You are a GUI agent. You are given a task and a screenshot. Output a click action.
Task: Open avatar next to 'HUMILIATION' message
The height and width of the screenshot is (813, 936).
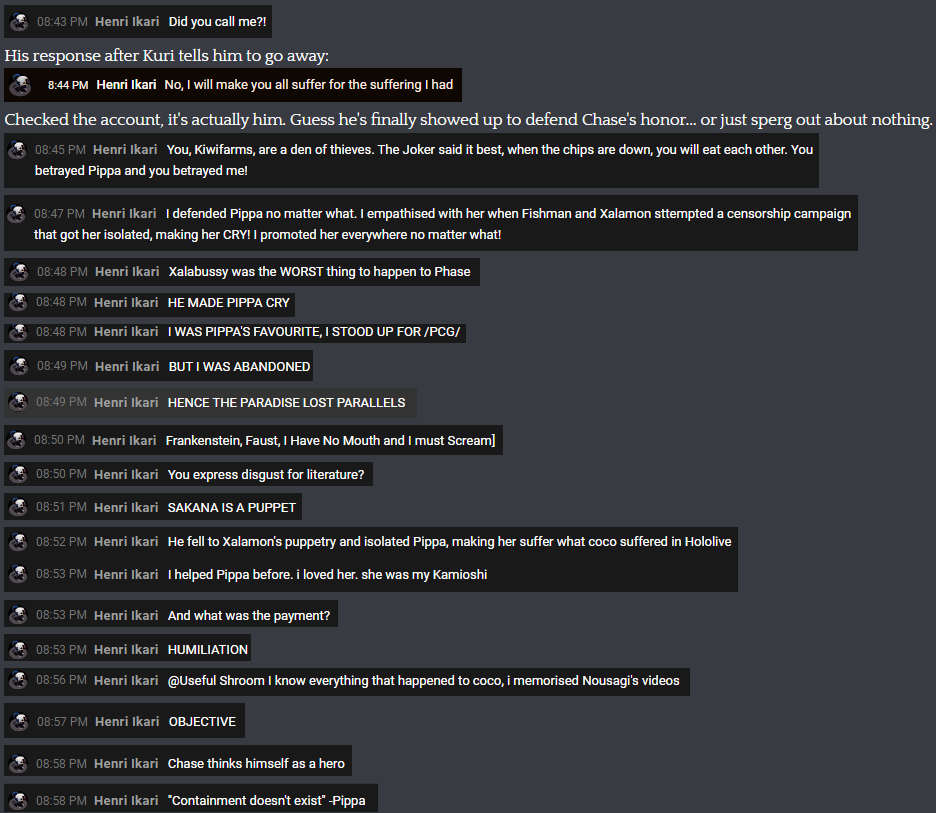pos(18,649)
